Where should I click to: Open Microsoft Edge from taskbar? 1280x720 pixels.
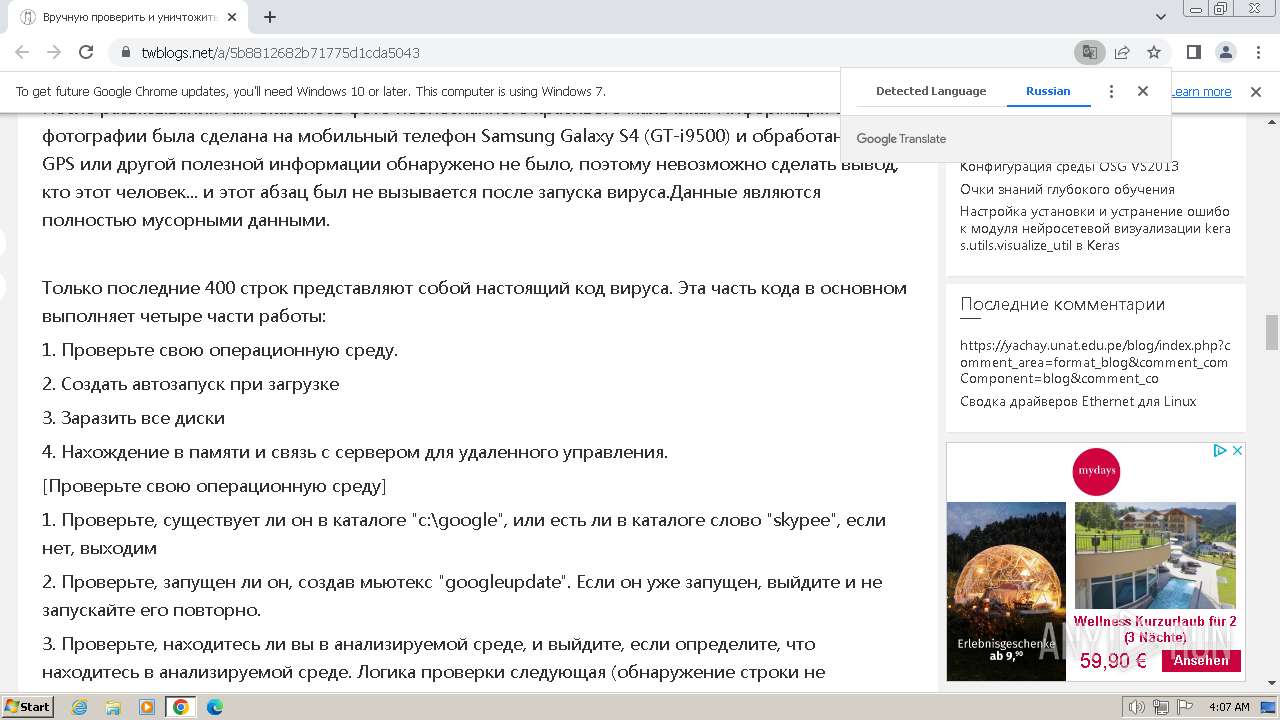[215, 707]
